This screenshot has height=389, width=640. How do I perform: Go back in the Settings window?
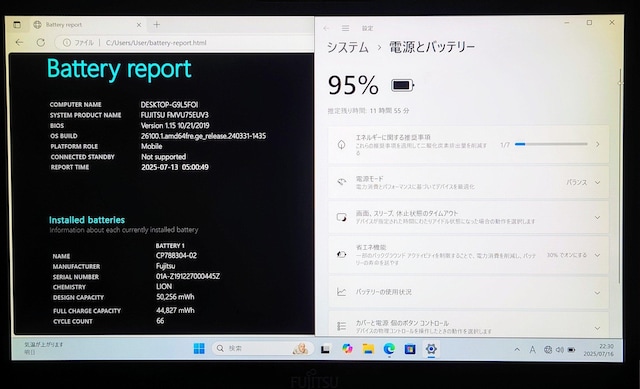pos(326,28)
